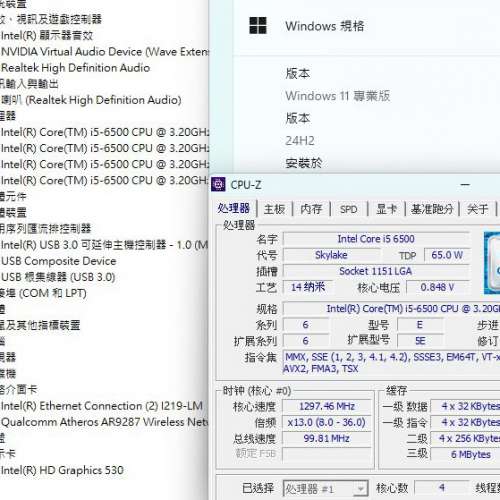Image resolution: width=500 pixels, height=500 pixels.
Task: Click the 14 纳米 process value
Action: pos(307,287)
